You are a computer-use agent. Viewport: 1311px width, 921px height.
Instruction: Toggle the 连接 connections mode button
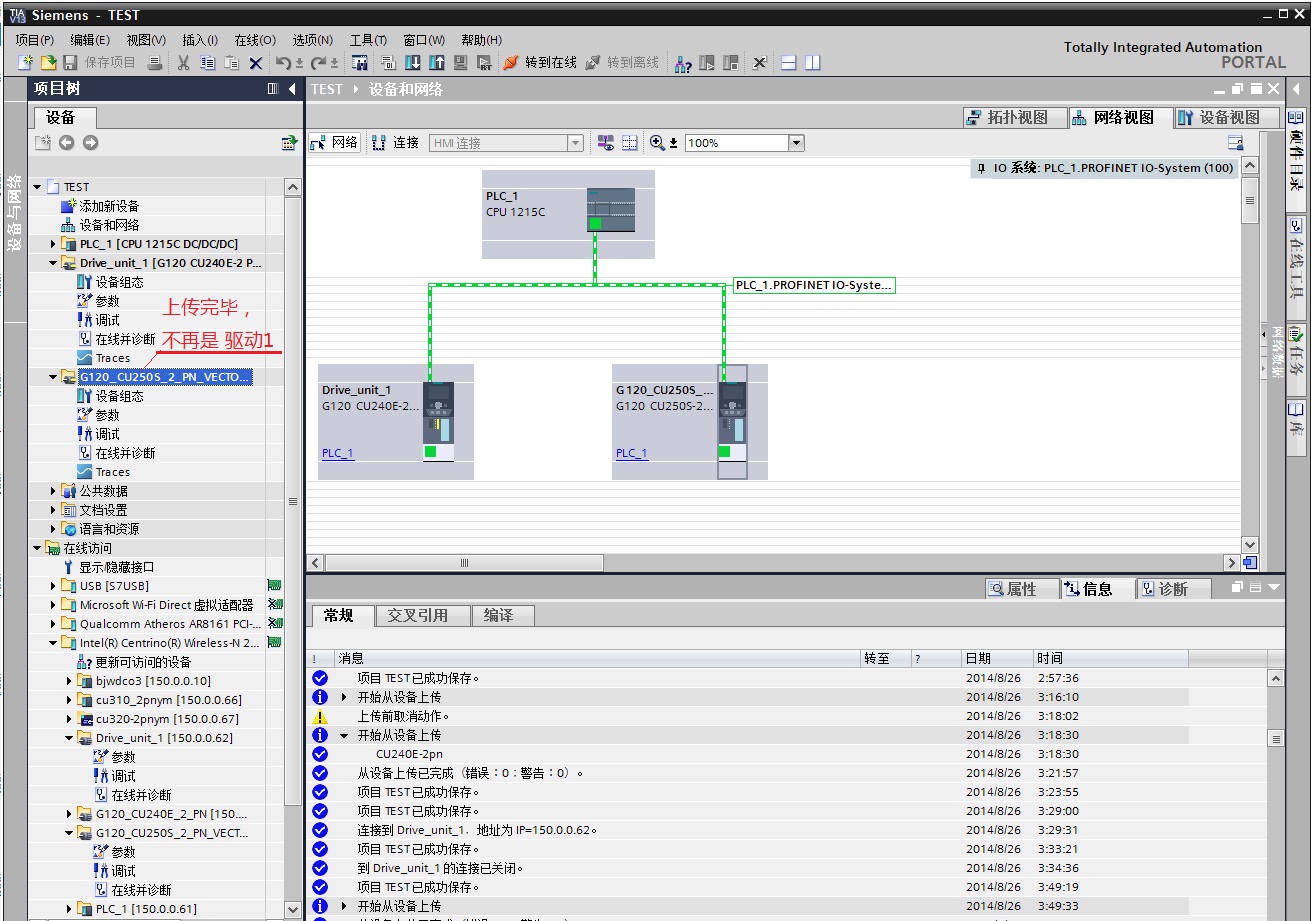pyautogui.click(x=395, y=143)
